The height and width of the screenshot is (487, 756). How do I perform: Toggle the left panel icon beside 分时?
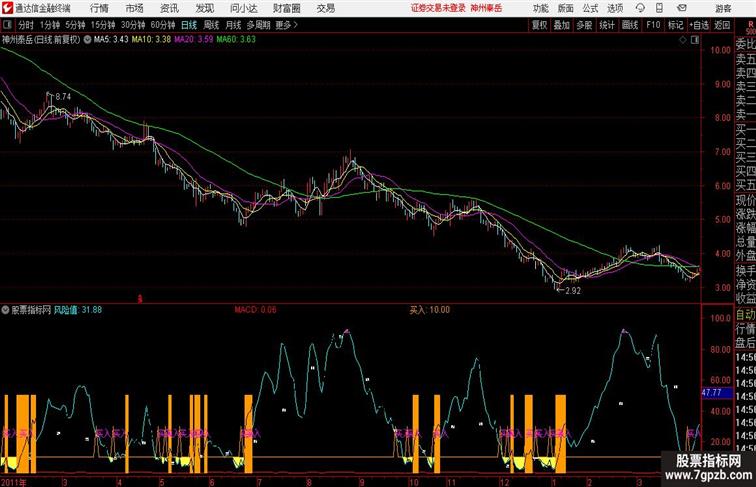7,25
